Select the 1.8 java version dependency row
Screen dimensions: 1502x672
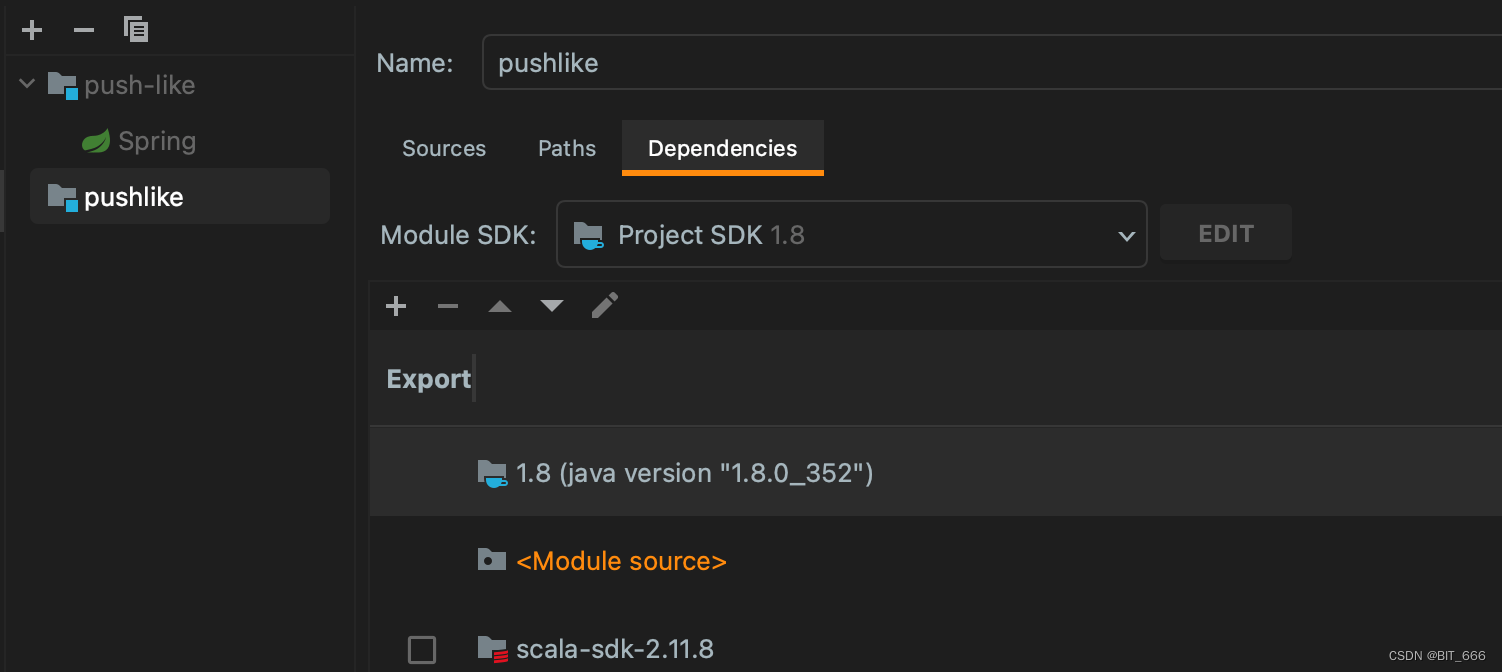694,473
